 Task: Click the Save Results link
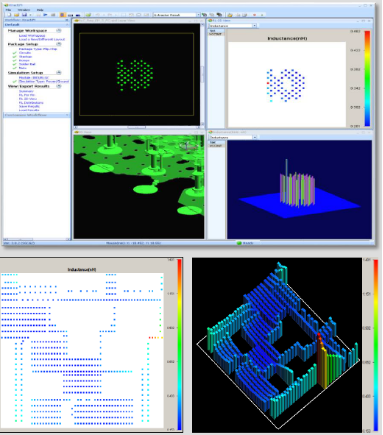29,106
